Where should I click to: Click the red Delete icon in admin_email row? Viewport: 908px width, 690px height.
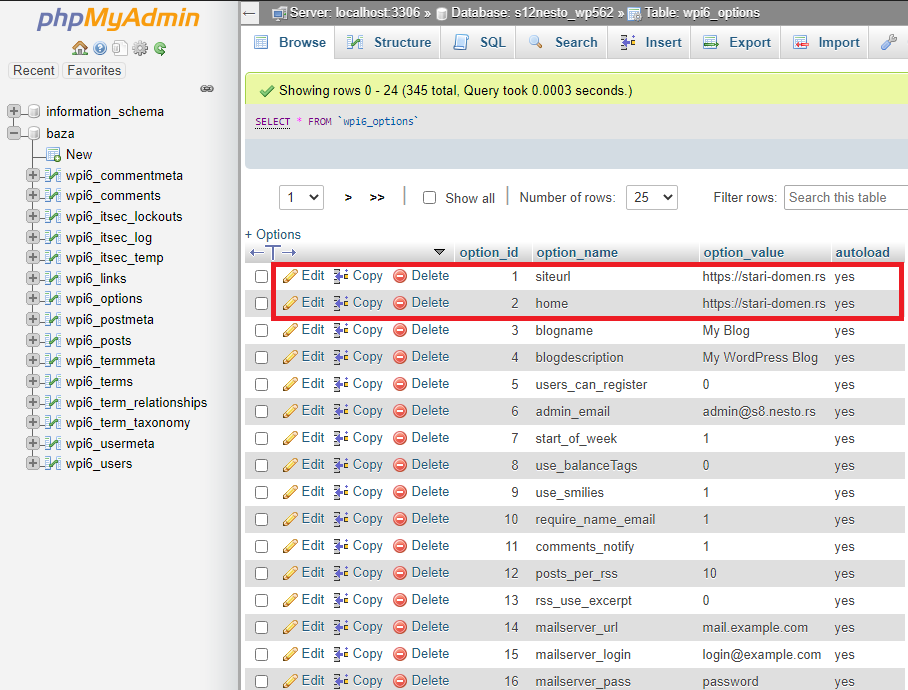pos(400,411)
